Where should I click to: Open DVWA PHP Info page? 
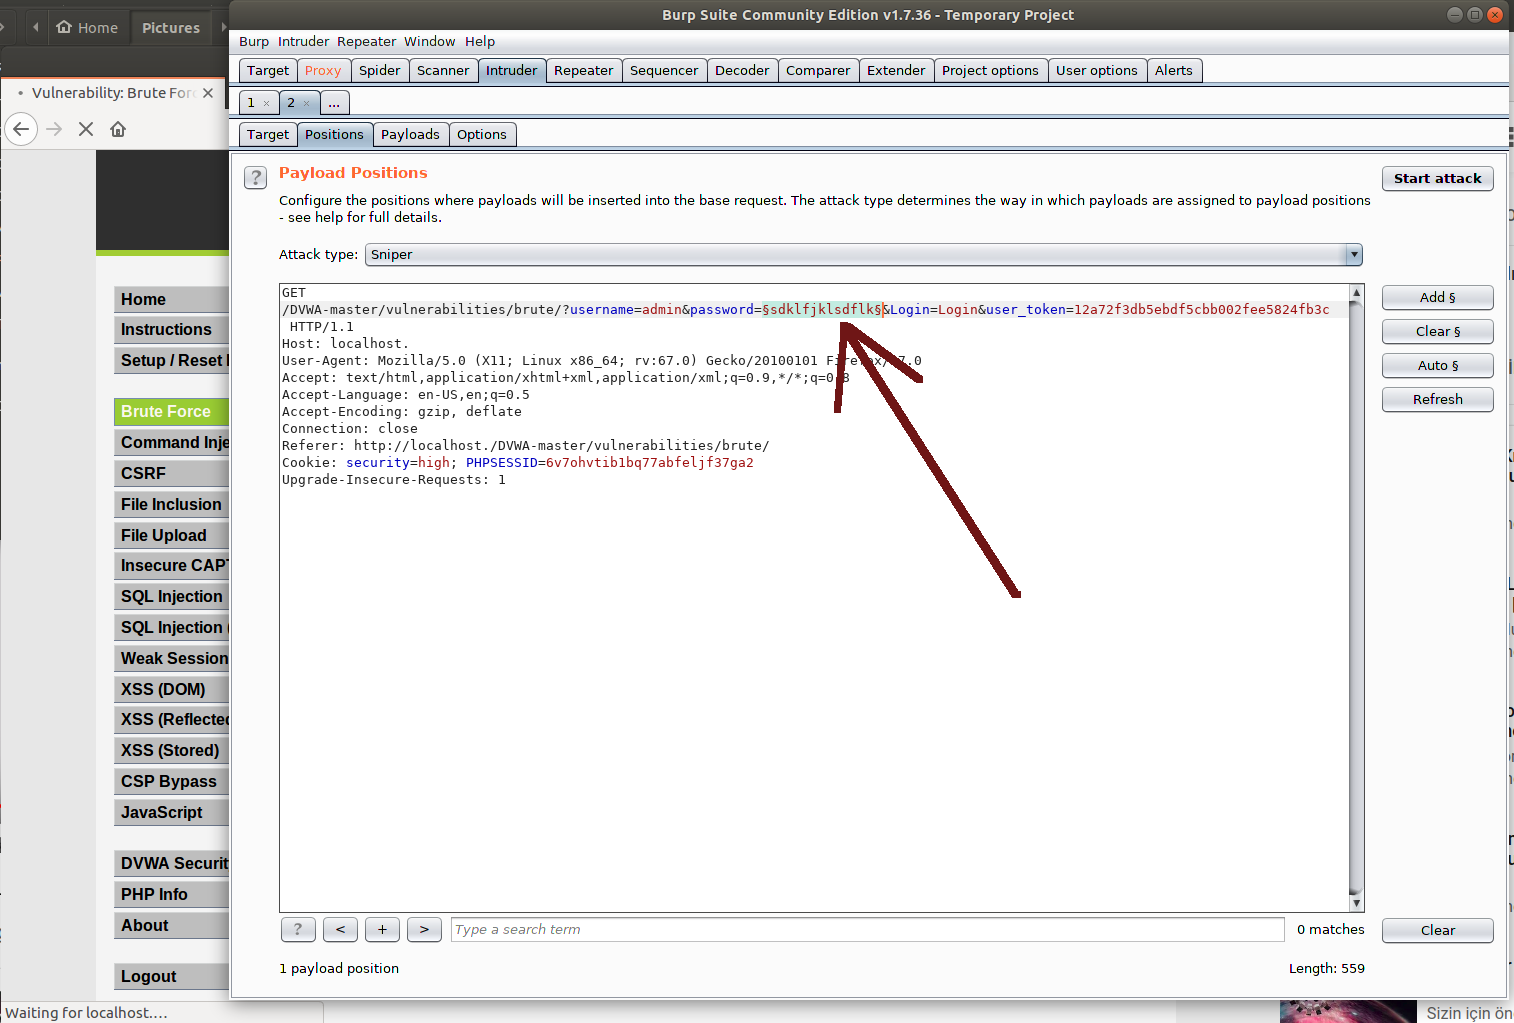(171, 895)
